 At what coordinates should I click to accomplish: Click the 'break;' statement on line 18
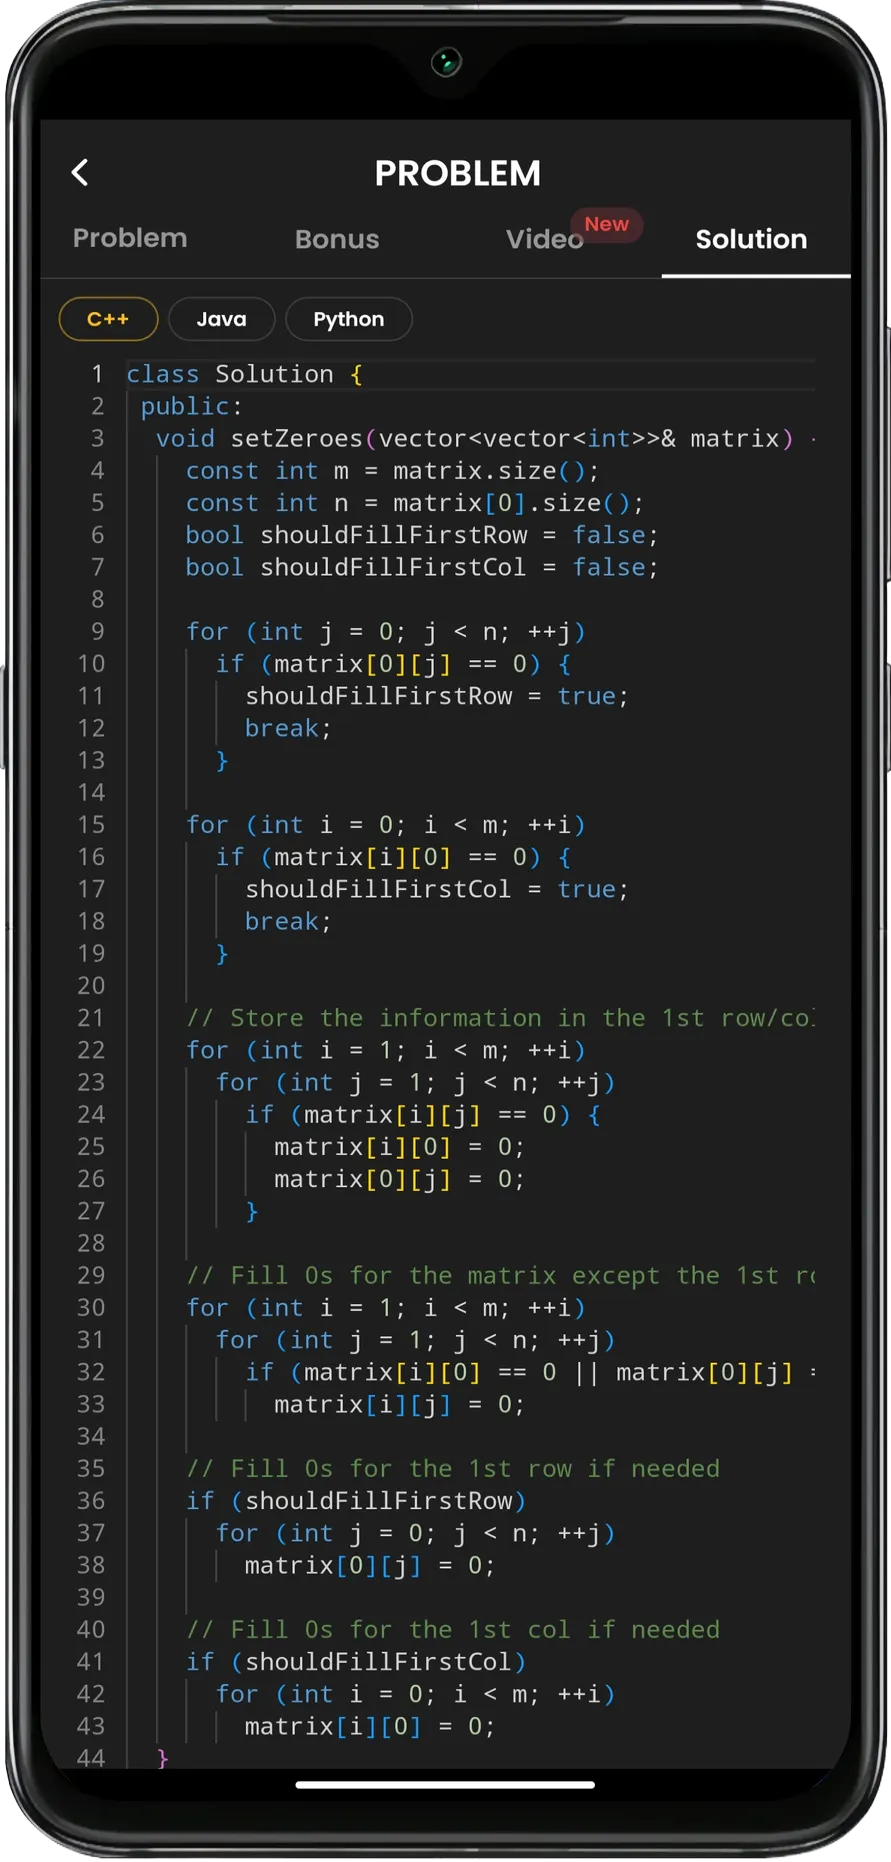coord(288,921)
